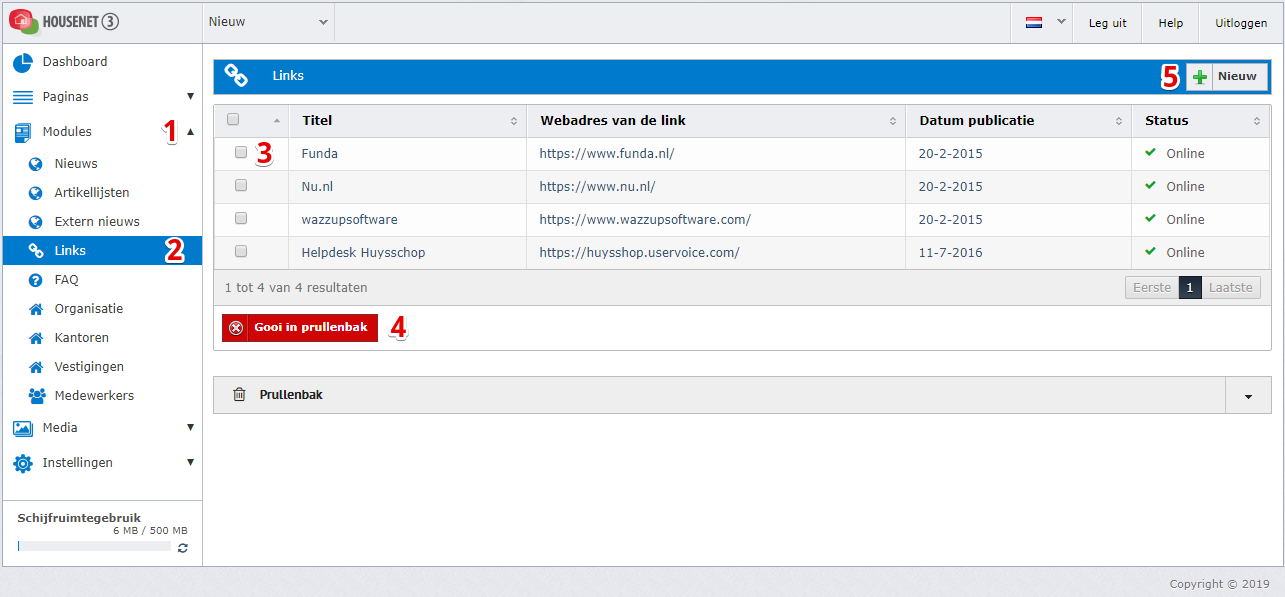Expand the Instellingen menu arrow
Viewport: 1285px width, 597px height.
coord(190,463)
